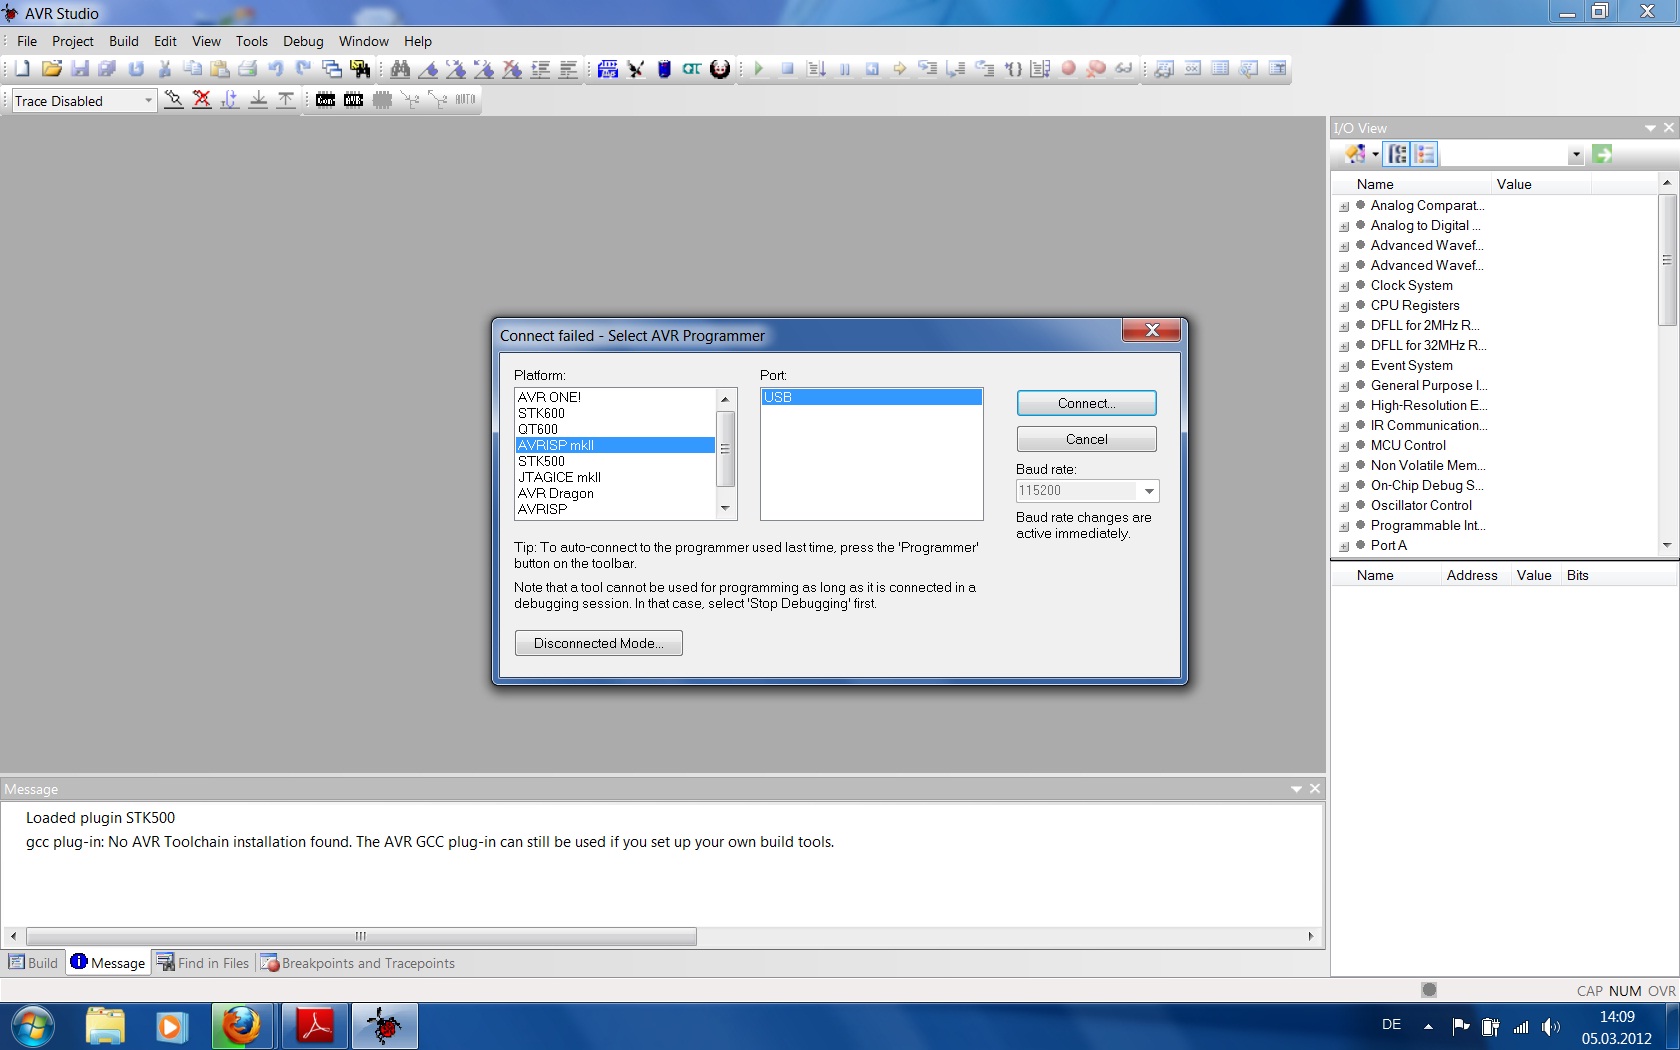Select USB in the Port list
1680x1050 pixels.
tap(871, 397)
